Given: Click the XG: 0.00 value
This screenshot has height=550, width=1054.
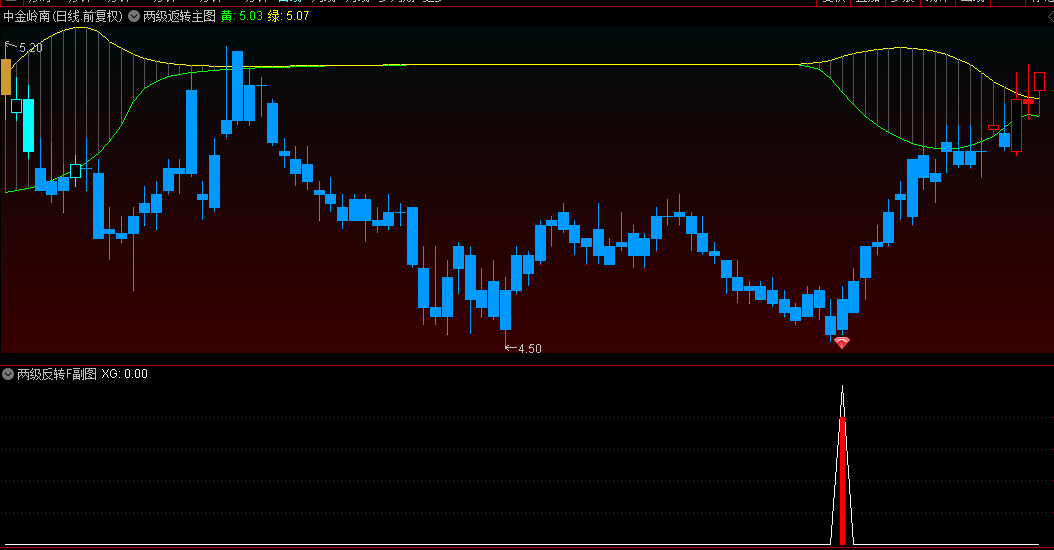Looking at the screenshot, I should point(124,374).
